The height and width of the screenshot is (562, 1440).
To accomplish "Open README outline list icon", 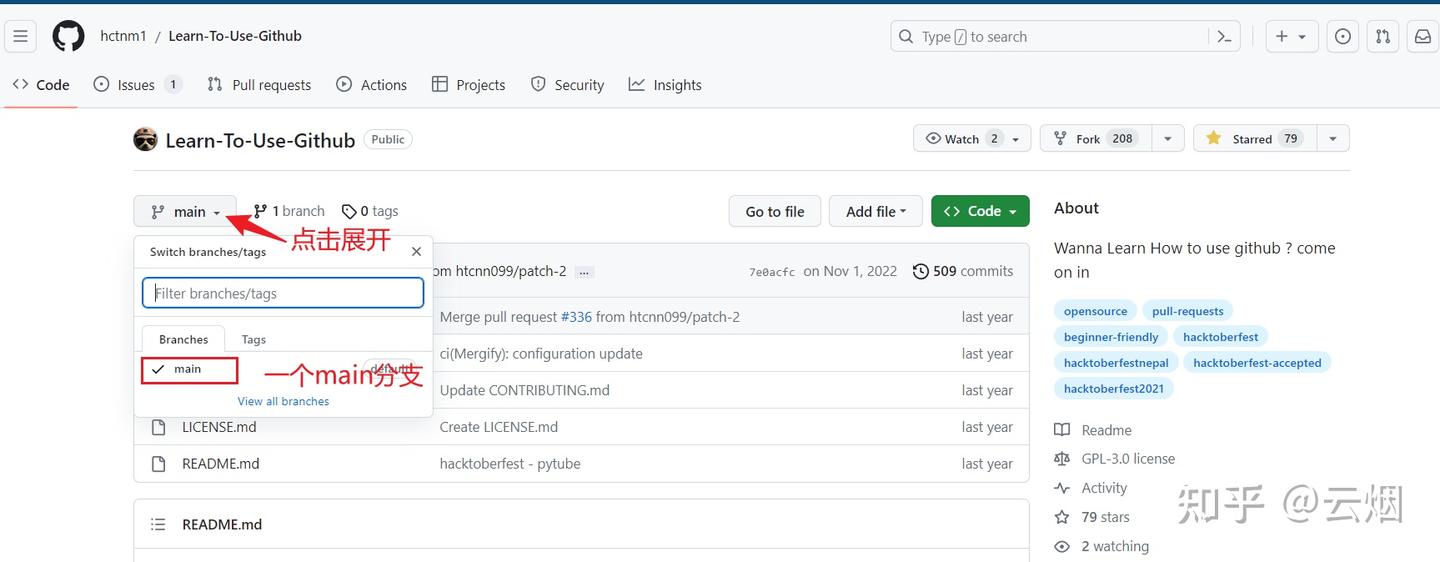I will point(158,524).
